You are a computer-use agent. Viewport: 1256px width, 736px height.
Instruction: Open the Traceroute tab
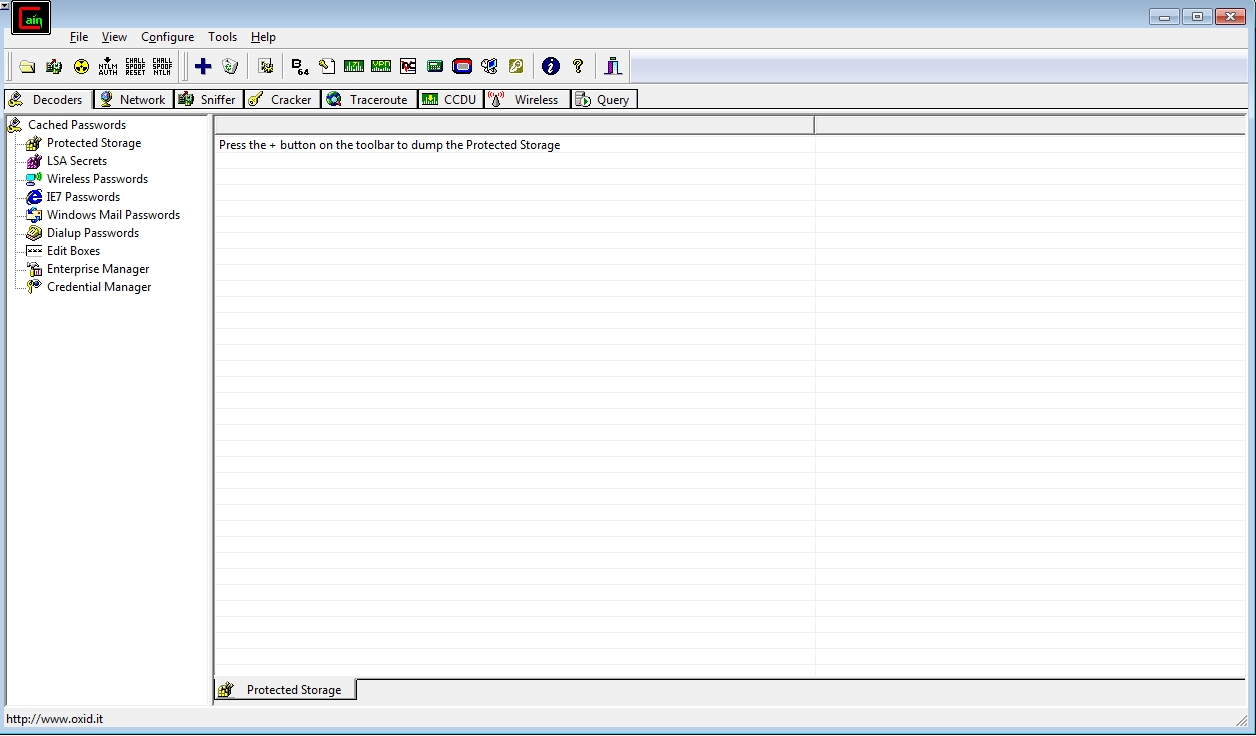367,99
